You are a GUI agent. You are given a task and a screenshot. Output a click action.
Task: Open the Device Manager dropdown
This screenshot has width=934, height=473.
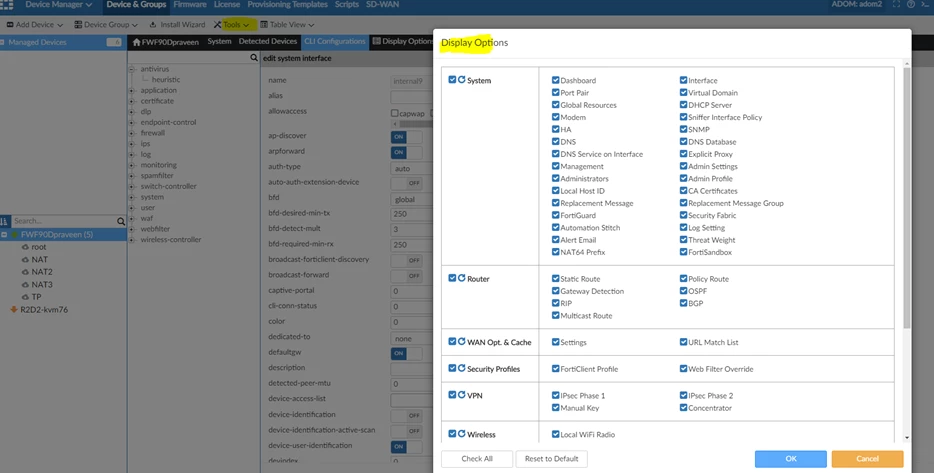click(x=58, y=4)
